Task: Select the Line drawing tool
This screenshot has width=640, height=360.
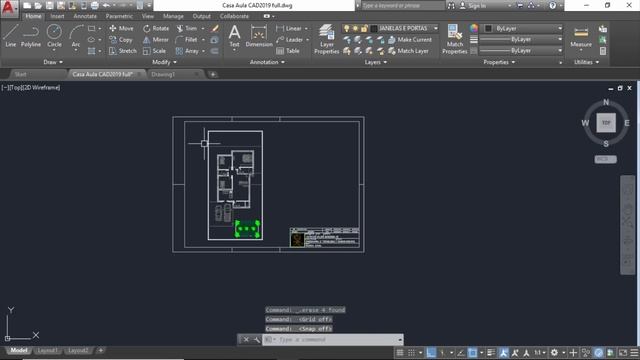Action: click(11, 36)
